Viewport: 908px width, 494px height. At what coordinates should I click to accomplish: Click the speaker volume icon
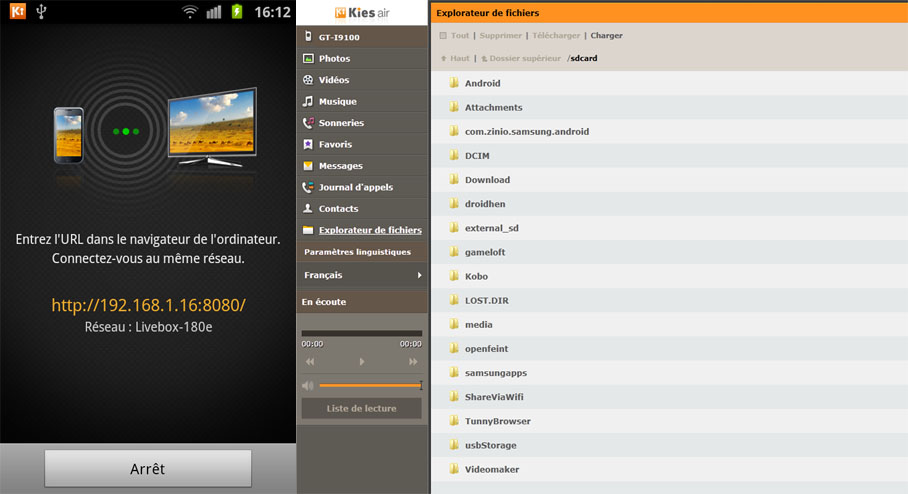pyautogui.click(x=307, y=385)
